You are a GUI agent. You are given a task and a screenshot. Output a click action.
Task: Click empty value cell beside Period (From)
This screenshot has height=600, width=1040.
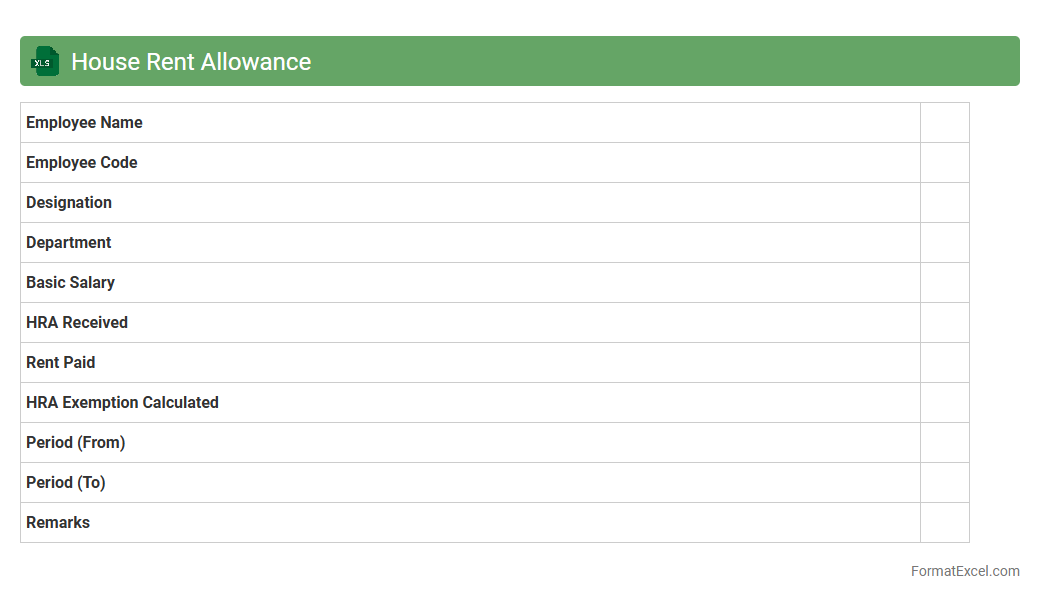point(944,442)
